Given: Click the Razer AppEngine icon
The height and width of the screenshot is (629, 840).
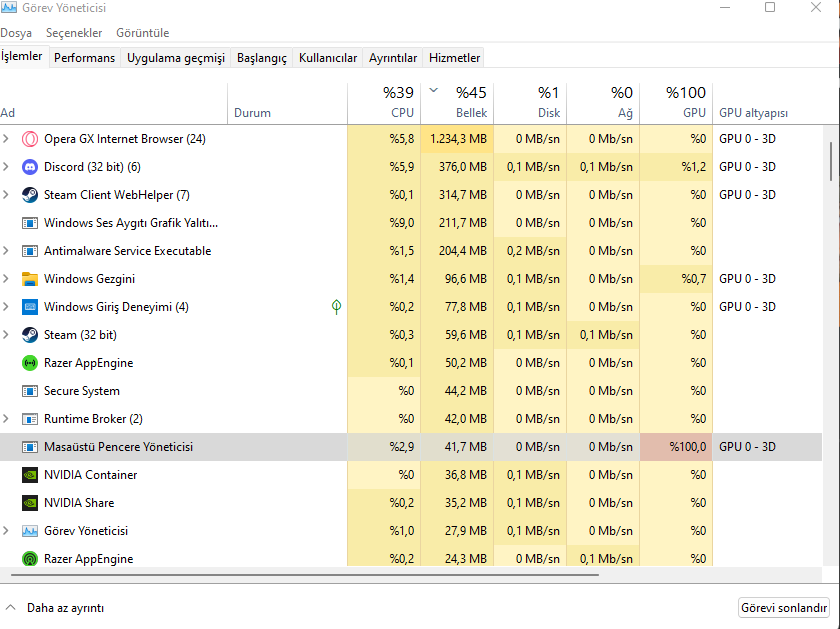Looking at the screenshot, I should click(29, 363).
